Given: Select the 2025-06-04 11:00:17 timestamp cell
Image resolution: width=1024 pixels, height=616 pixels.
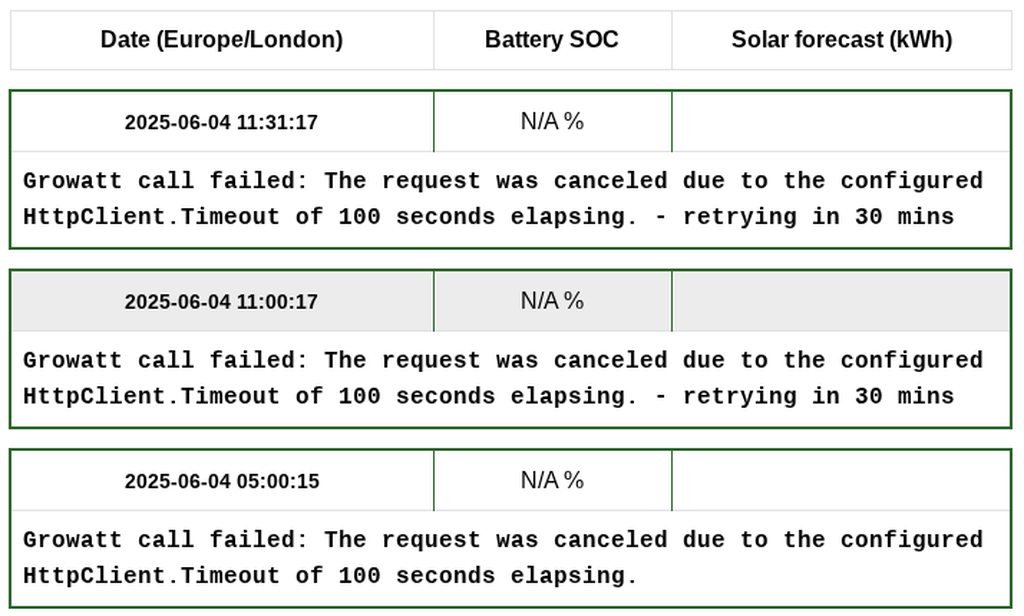Looking at the screenshot, I should [x=221, y=301].
